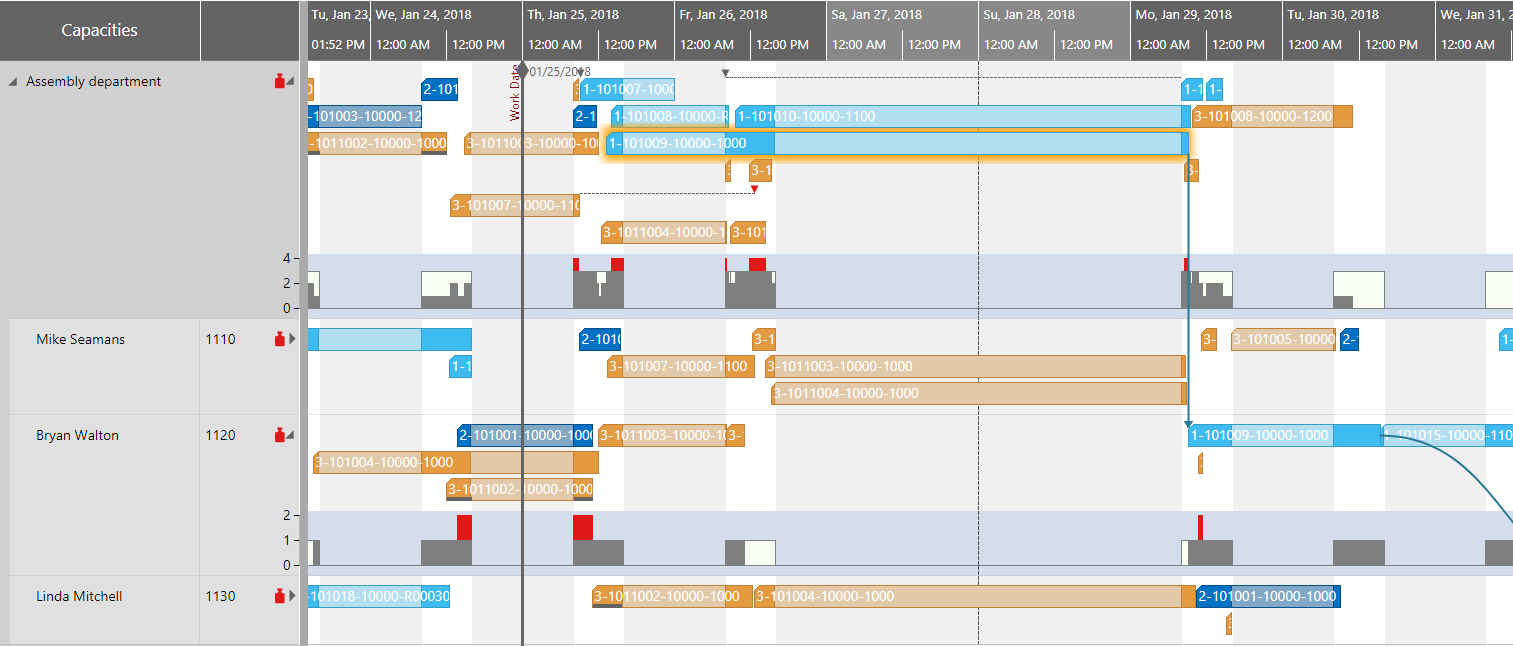
Task: Click the 01/25/2018 work date label
Action: point(560,72)
